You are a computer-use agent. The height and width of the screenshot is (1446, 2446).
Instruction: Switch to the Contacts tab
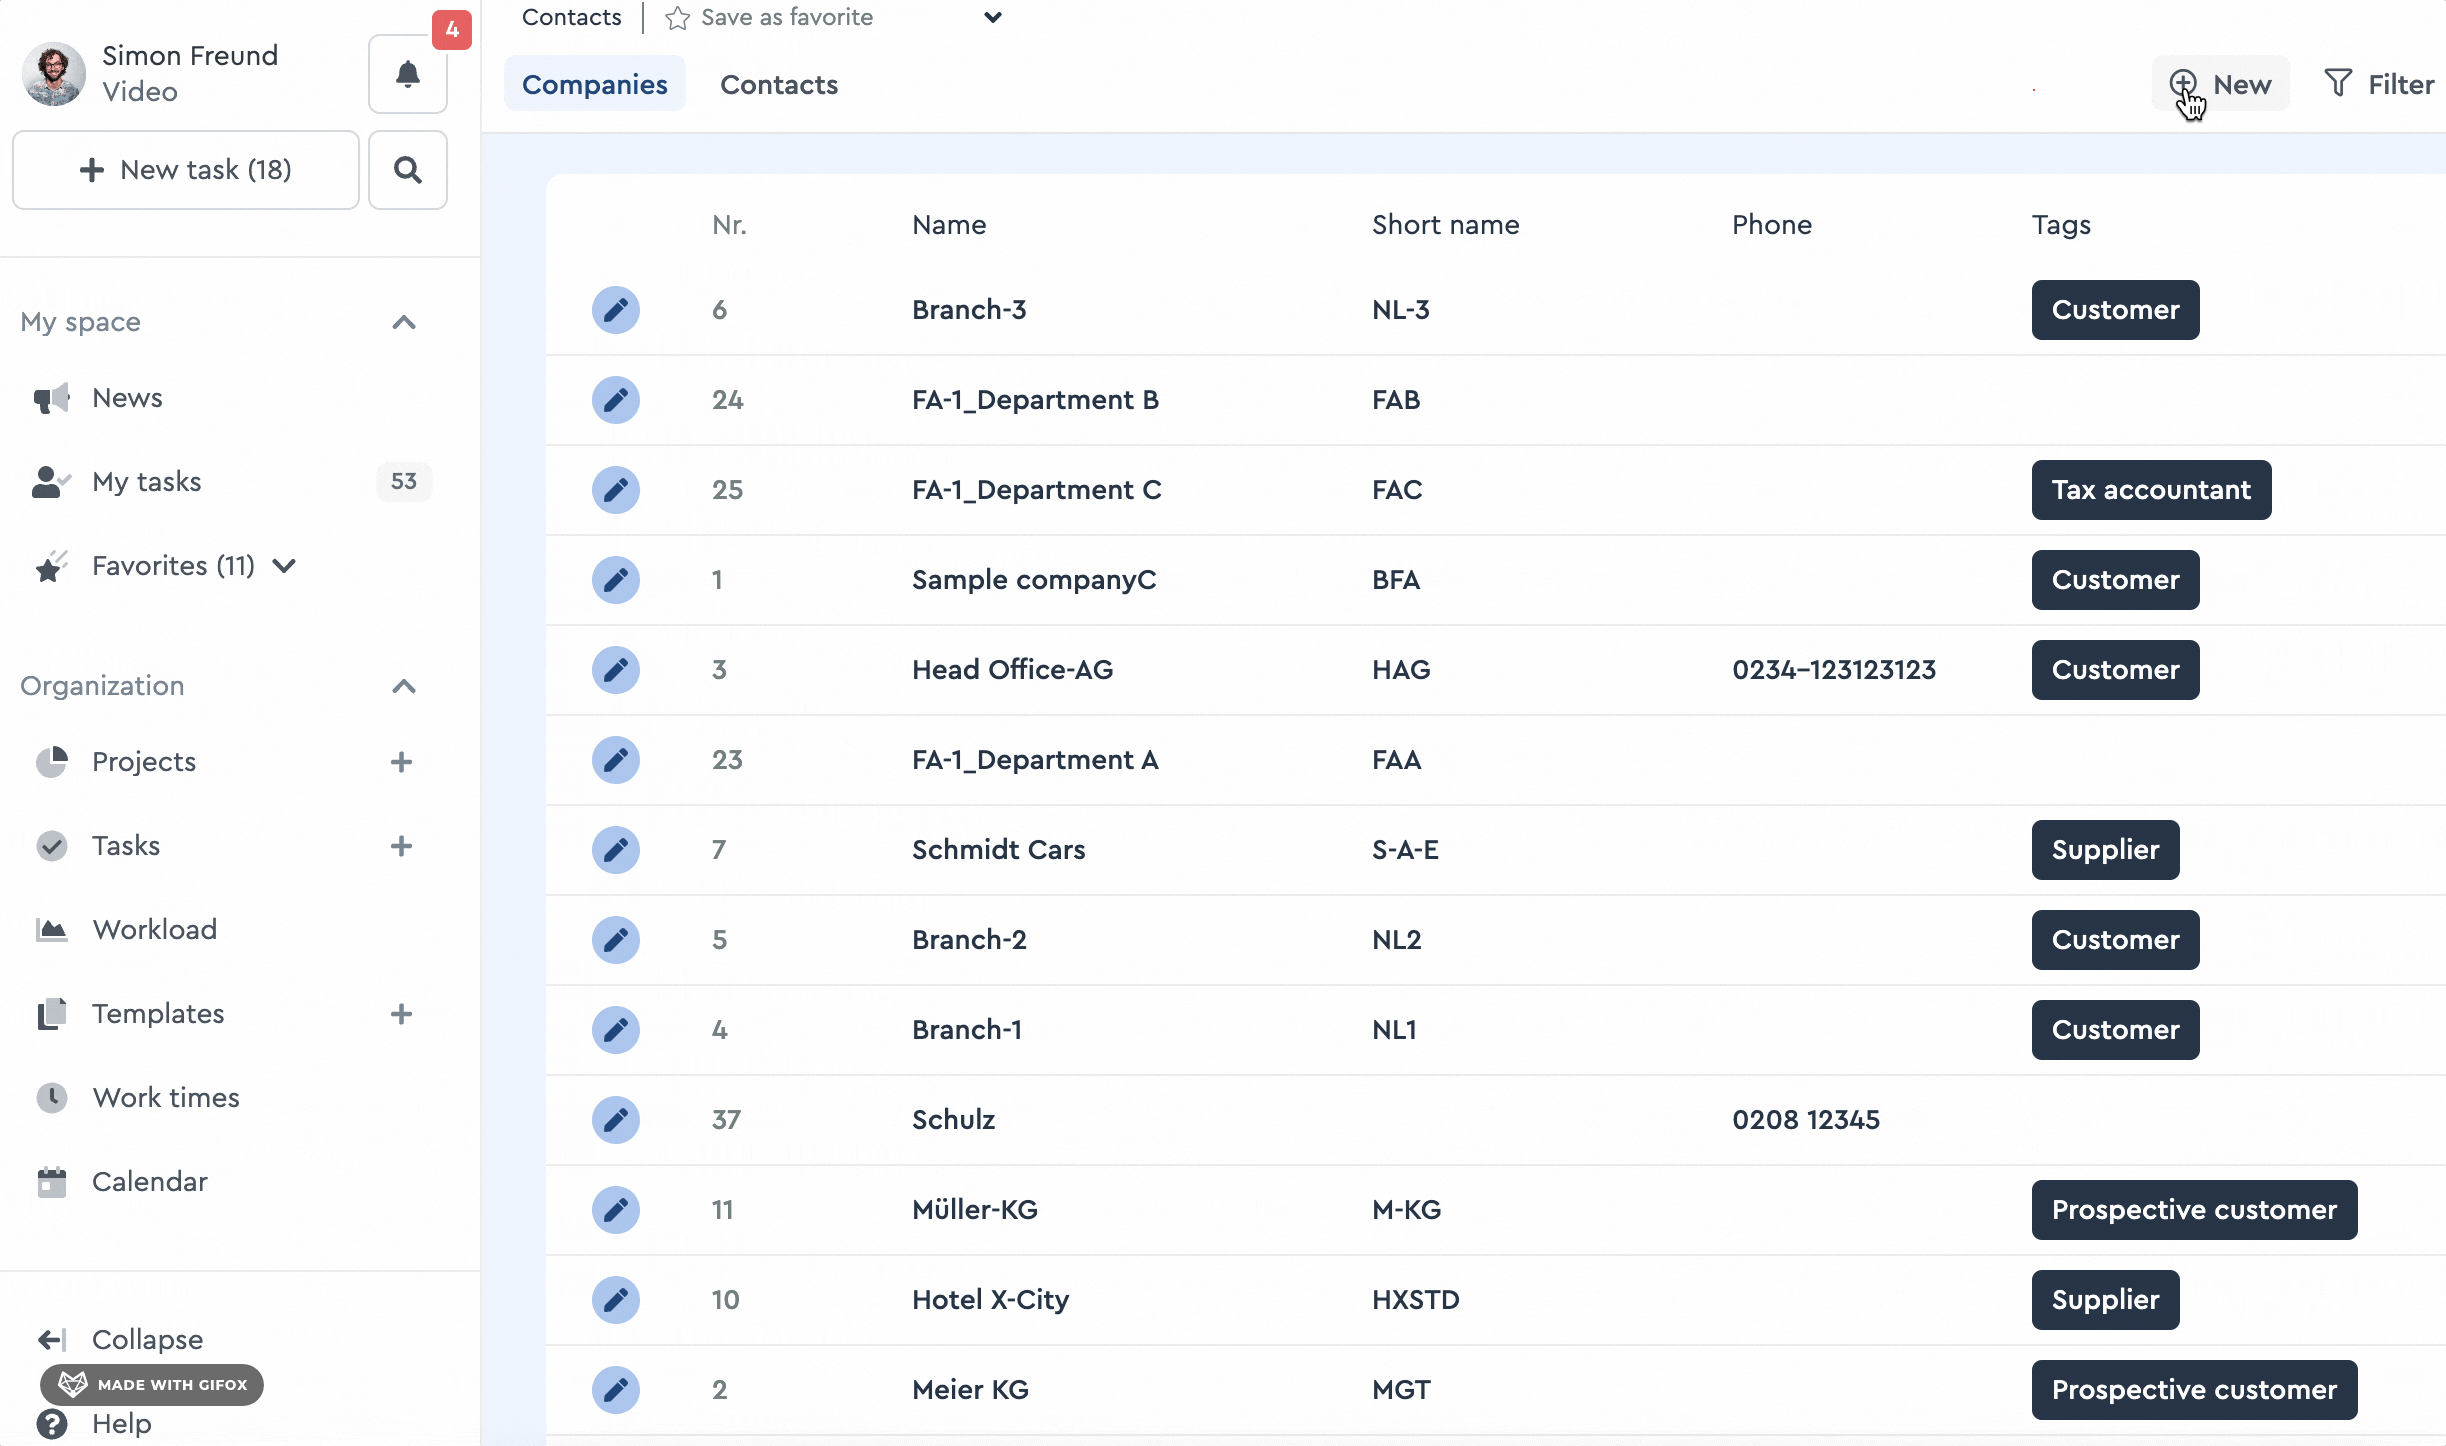point(779,85)
